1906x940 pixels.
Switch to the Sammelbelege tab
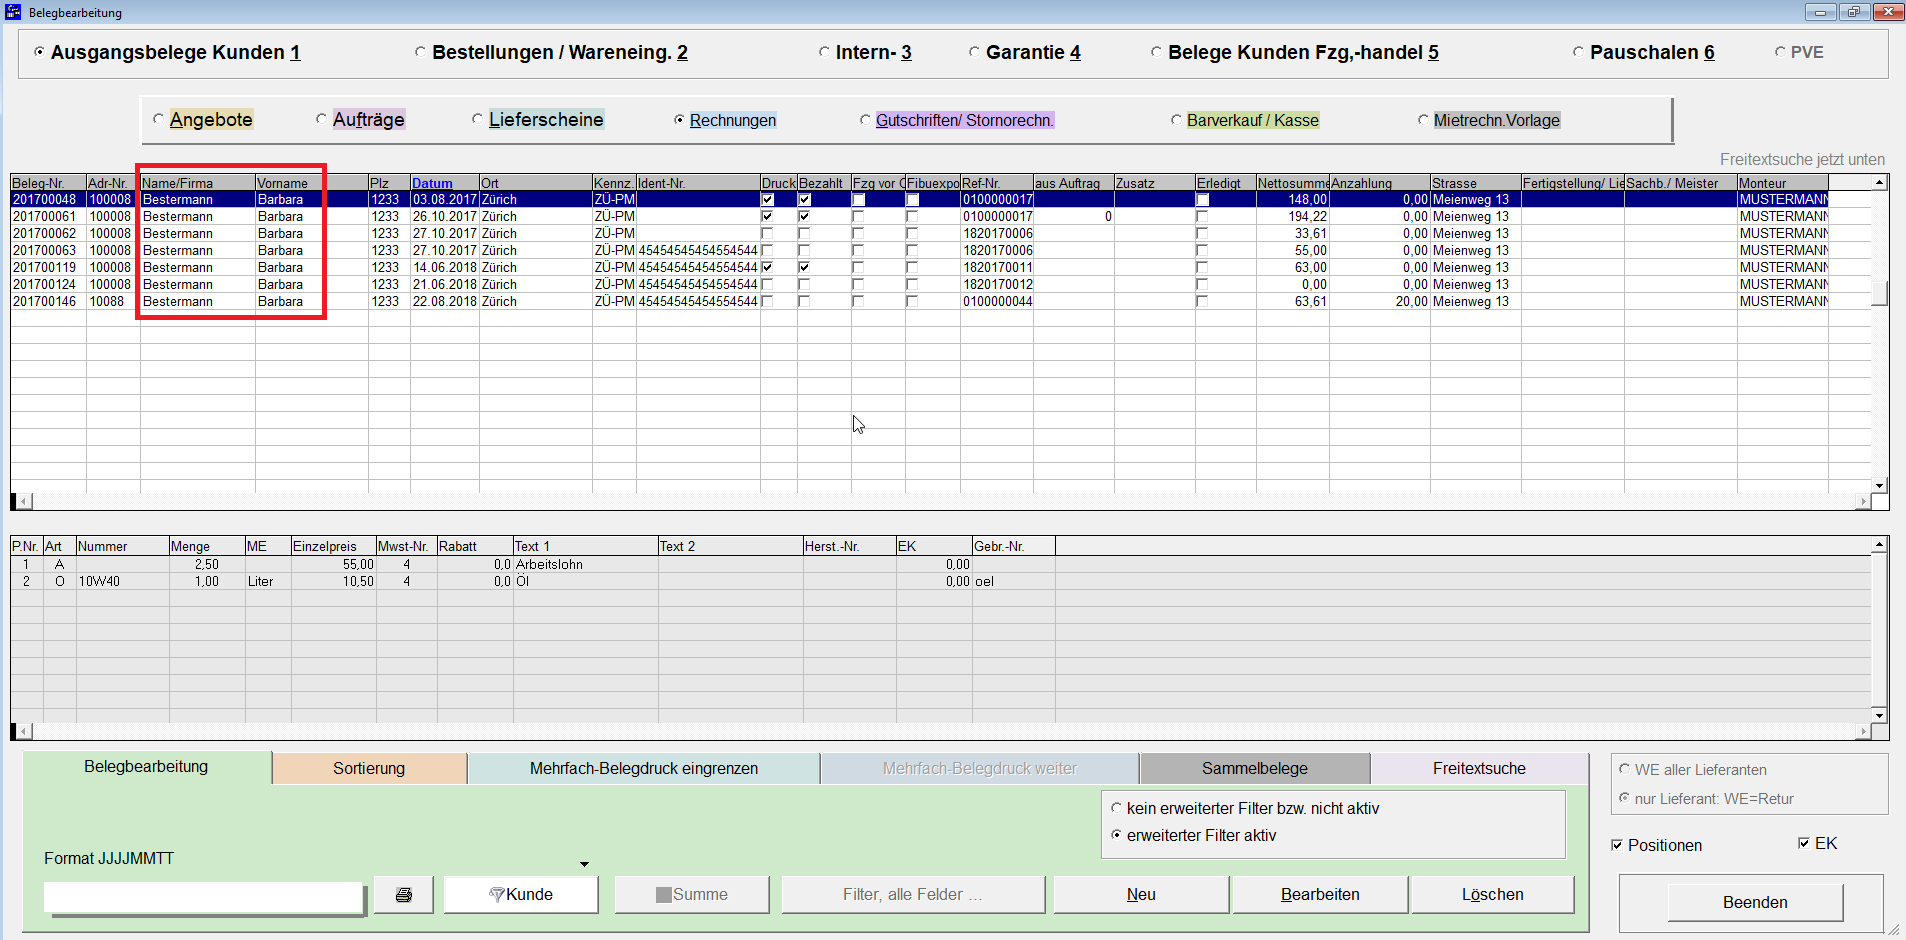coord(1255,768)
